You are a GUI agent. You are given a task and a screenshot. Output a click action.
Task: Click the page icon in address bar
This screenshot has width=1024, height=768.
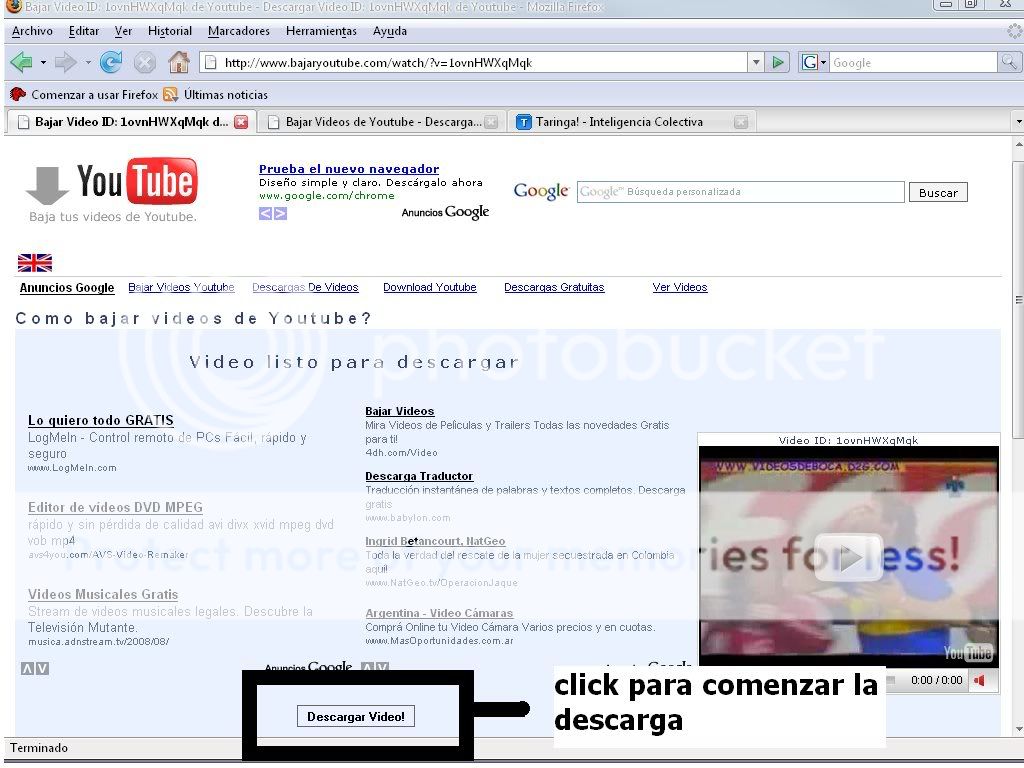coord(210,63)
